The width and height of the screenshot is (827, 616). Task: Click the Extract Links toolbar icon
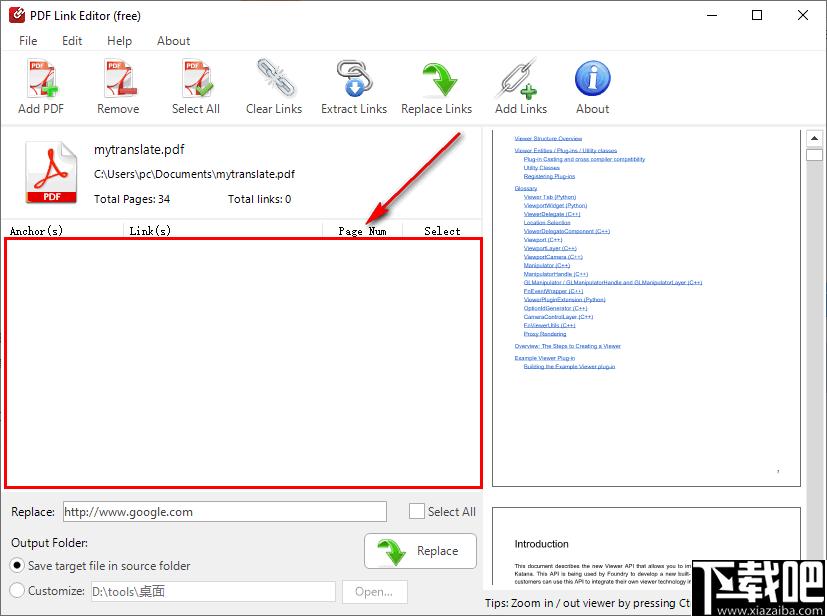point(354,79)
